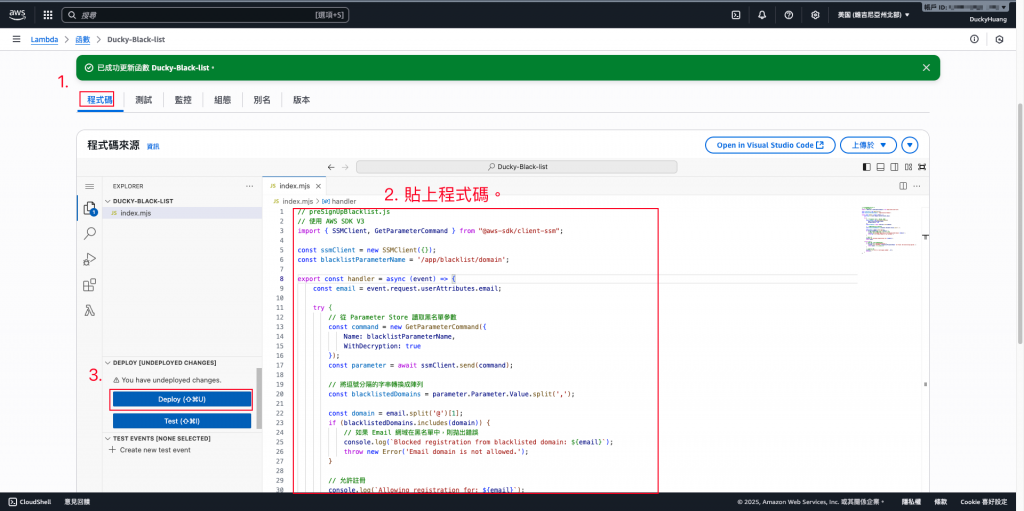
Task: Toggle the bottom panel layout icon
Action: (880, 167)
